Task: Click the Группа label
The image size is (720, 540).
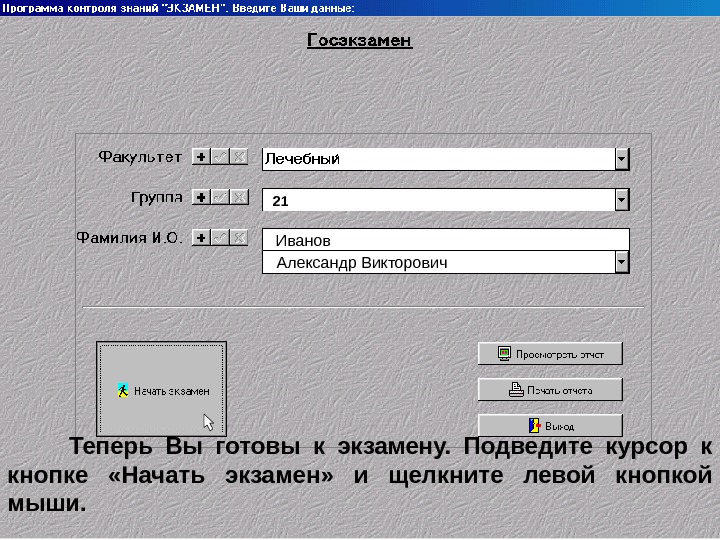Action: (x=157, y=197)
